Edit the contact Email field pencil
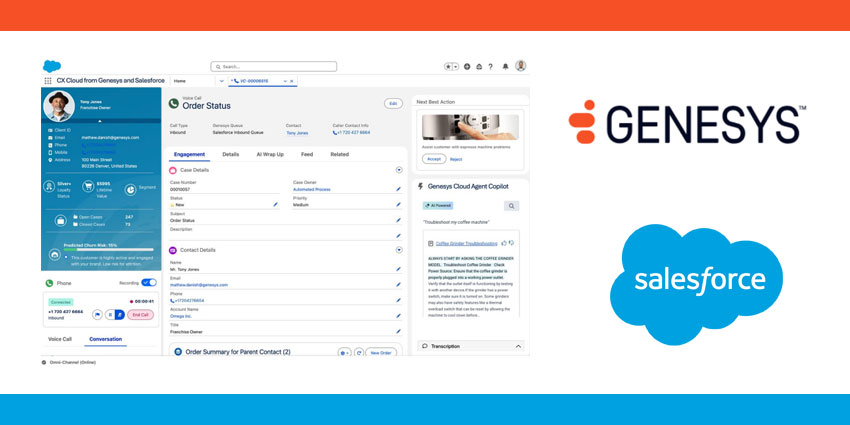The width and height of the screenshot is (850, 425). [x=398, y=285]
